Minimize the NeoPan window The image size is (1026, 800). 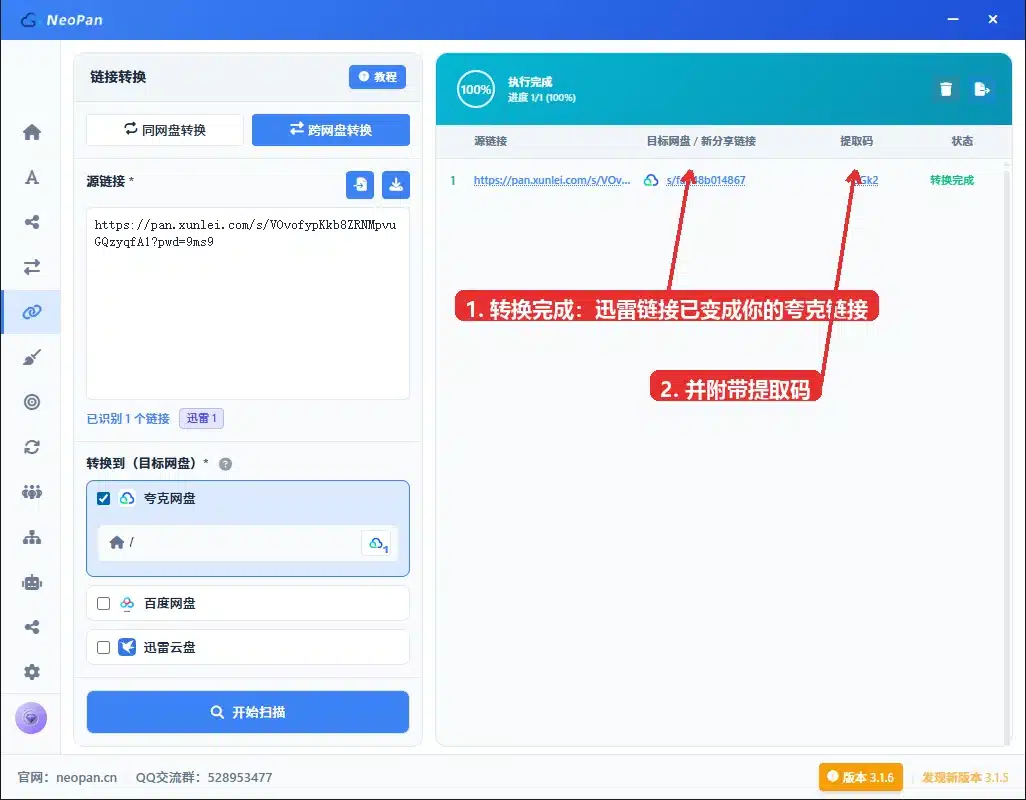pos(953,20)
